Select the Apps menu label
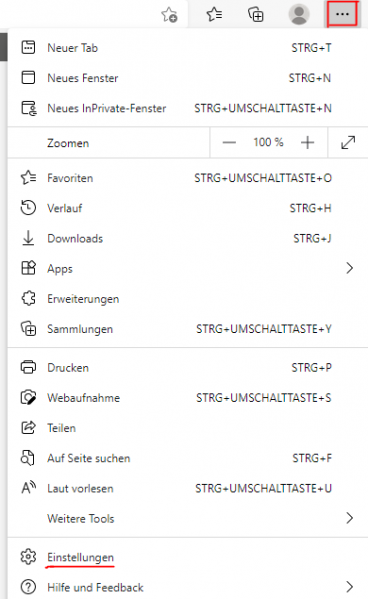This screenshot has height=599, width=368. (60, 269)
